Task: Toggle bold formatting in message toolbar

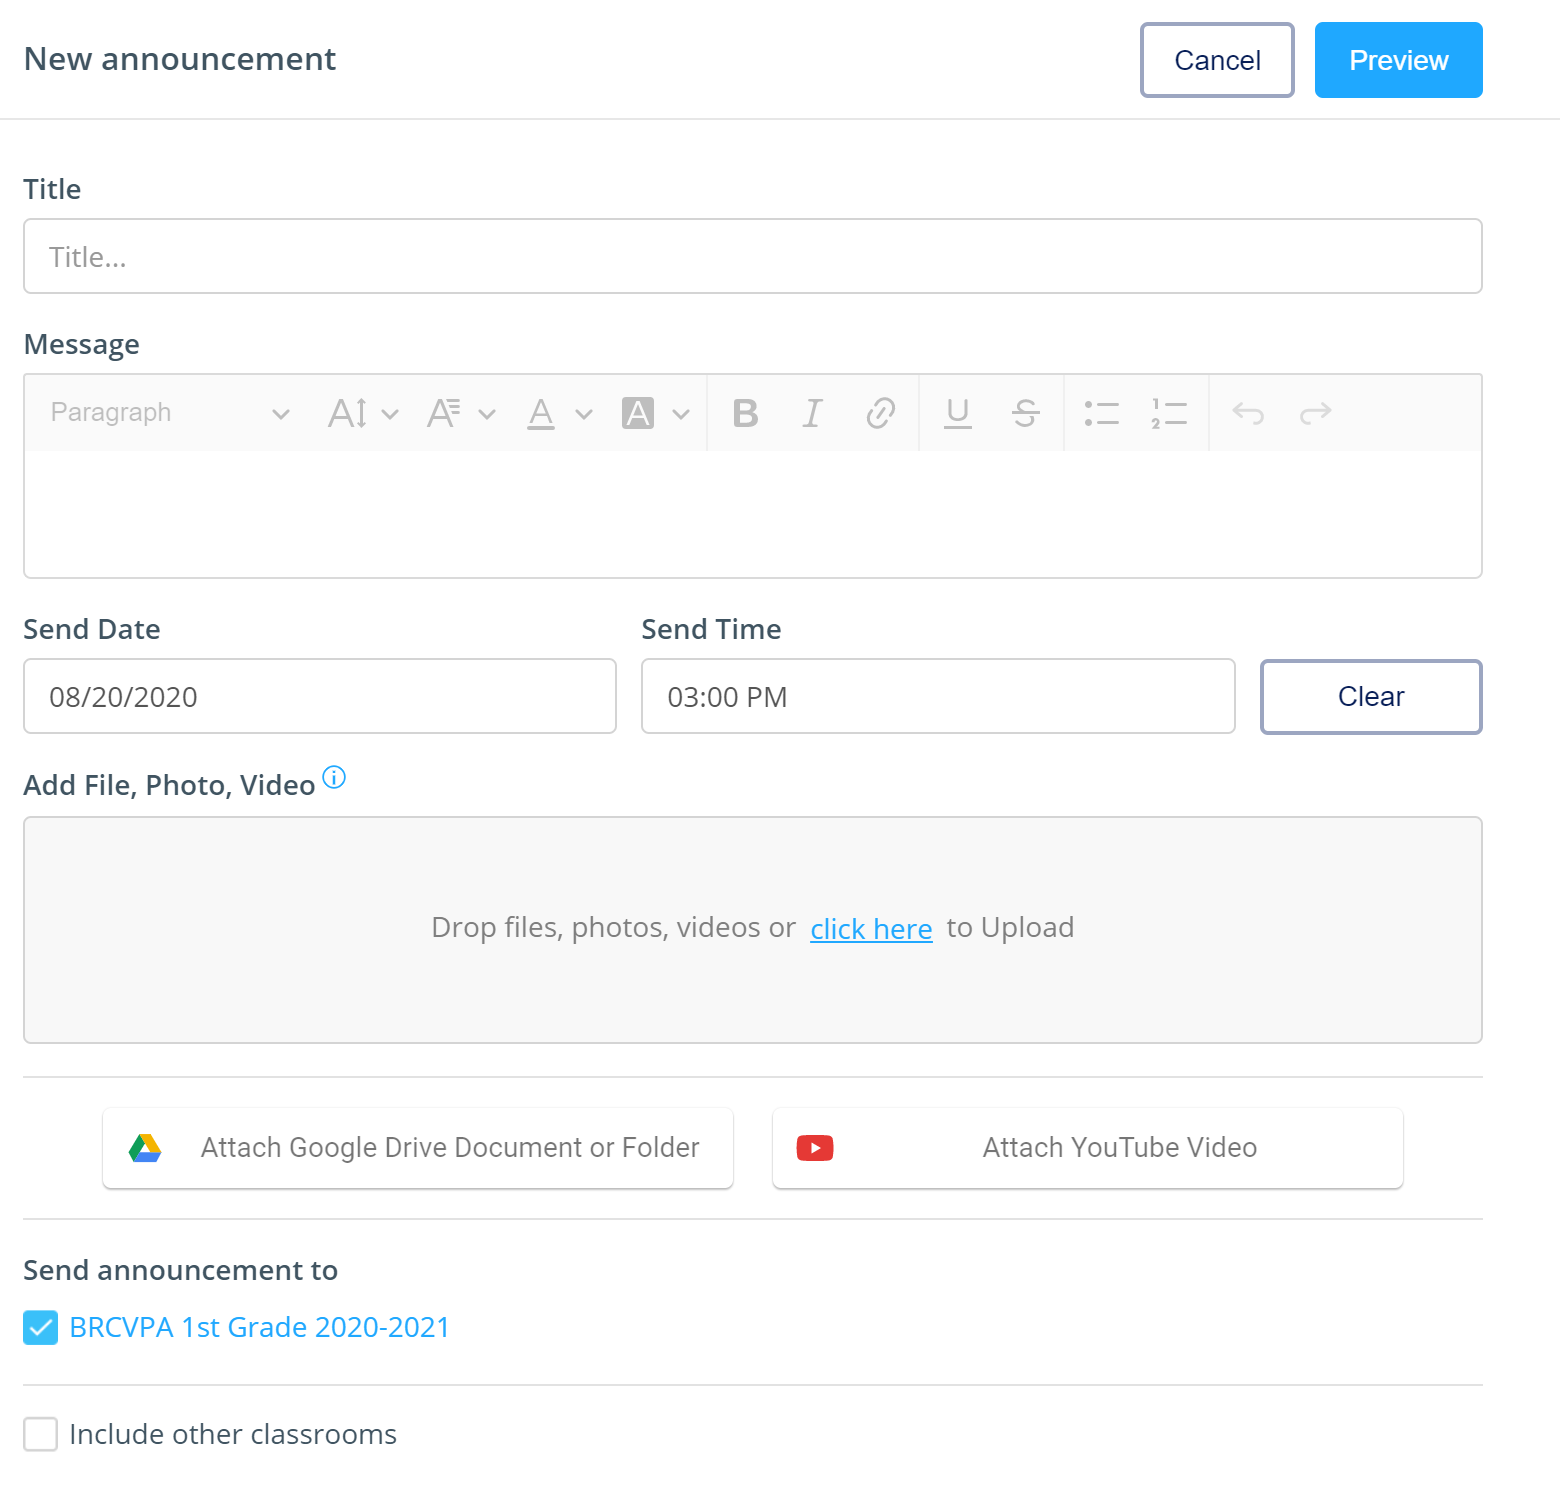Action: (745, 413)
